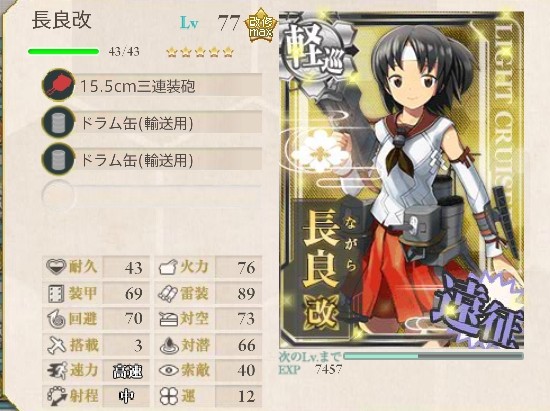Screen dimensions: 550x411
Task: Click the armor plate icon beside 装甲
Action: tap(56, 293)
